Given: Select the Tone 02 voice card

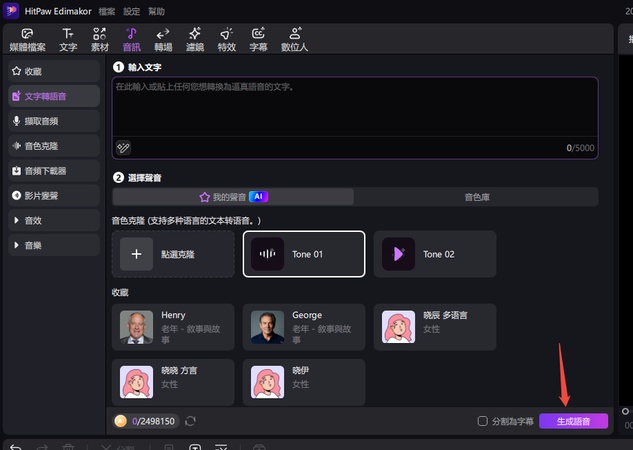Looking at the screenshot, I should (x=435, y=254).
